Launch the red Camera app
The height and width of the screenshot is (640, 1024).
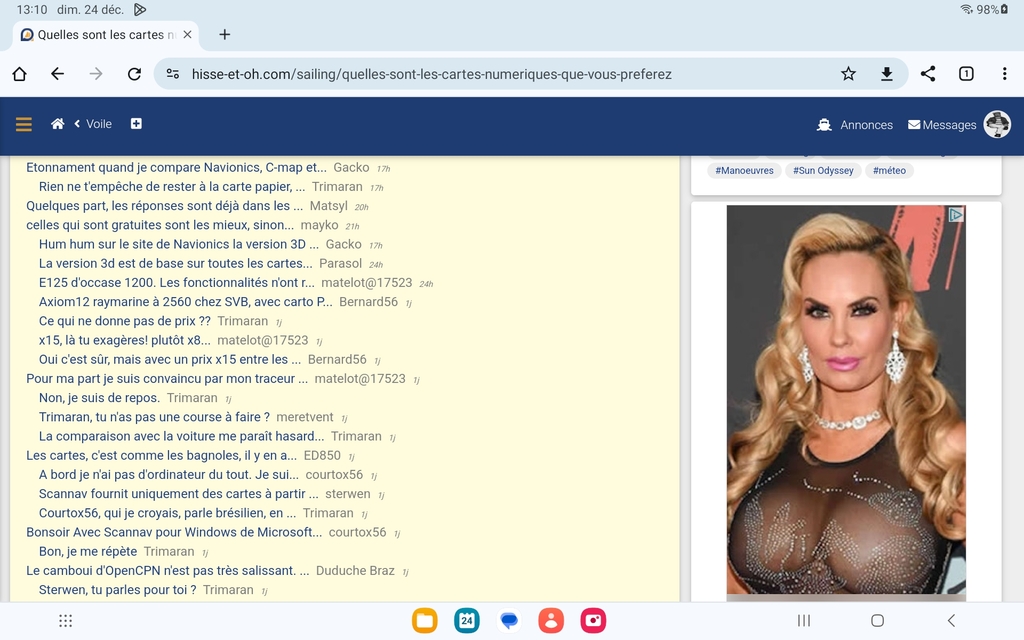pos(593,620)
